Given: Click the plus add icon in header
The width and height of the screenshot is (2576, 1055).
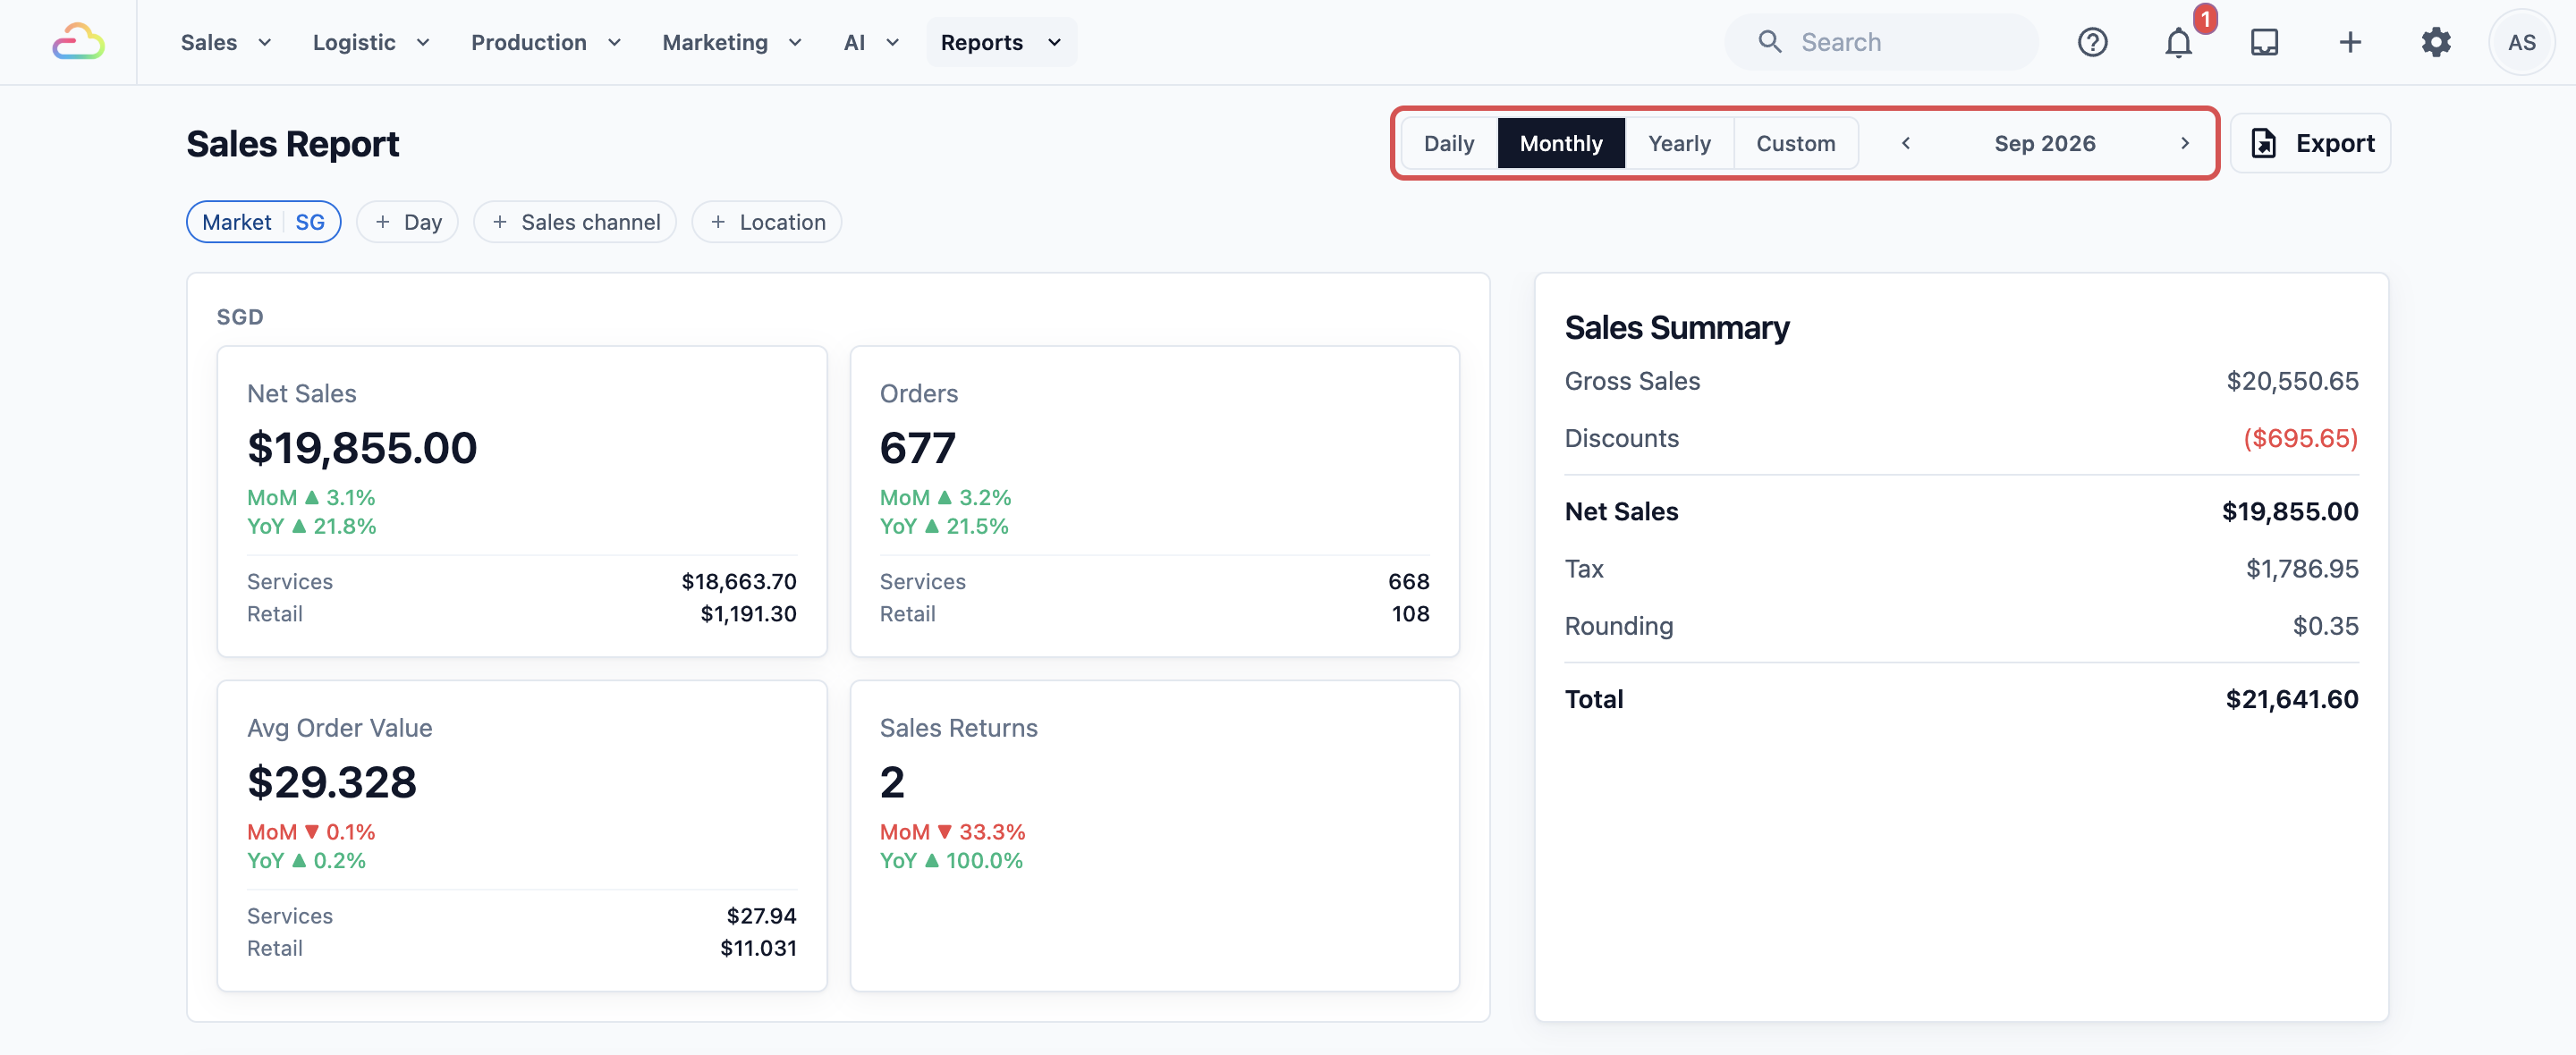Looking at the screenshot, I should pyautogui.click(x=2350, y=42).
